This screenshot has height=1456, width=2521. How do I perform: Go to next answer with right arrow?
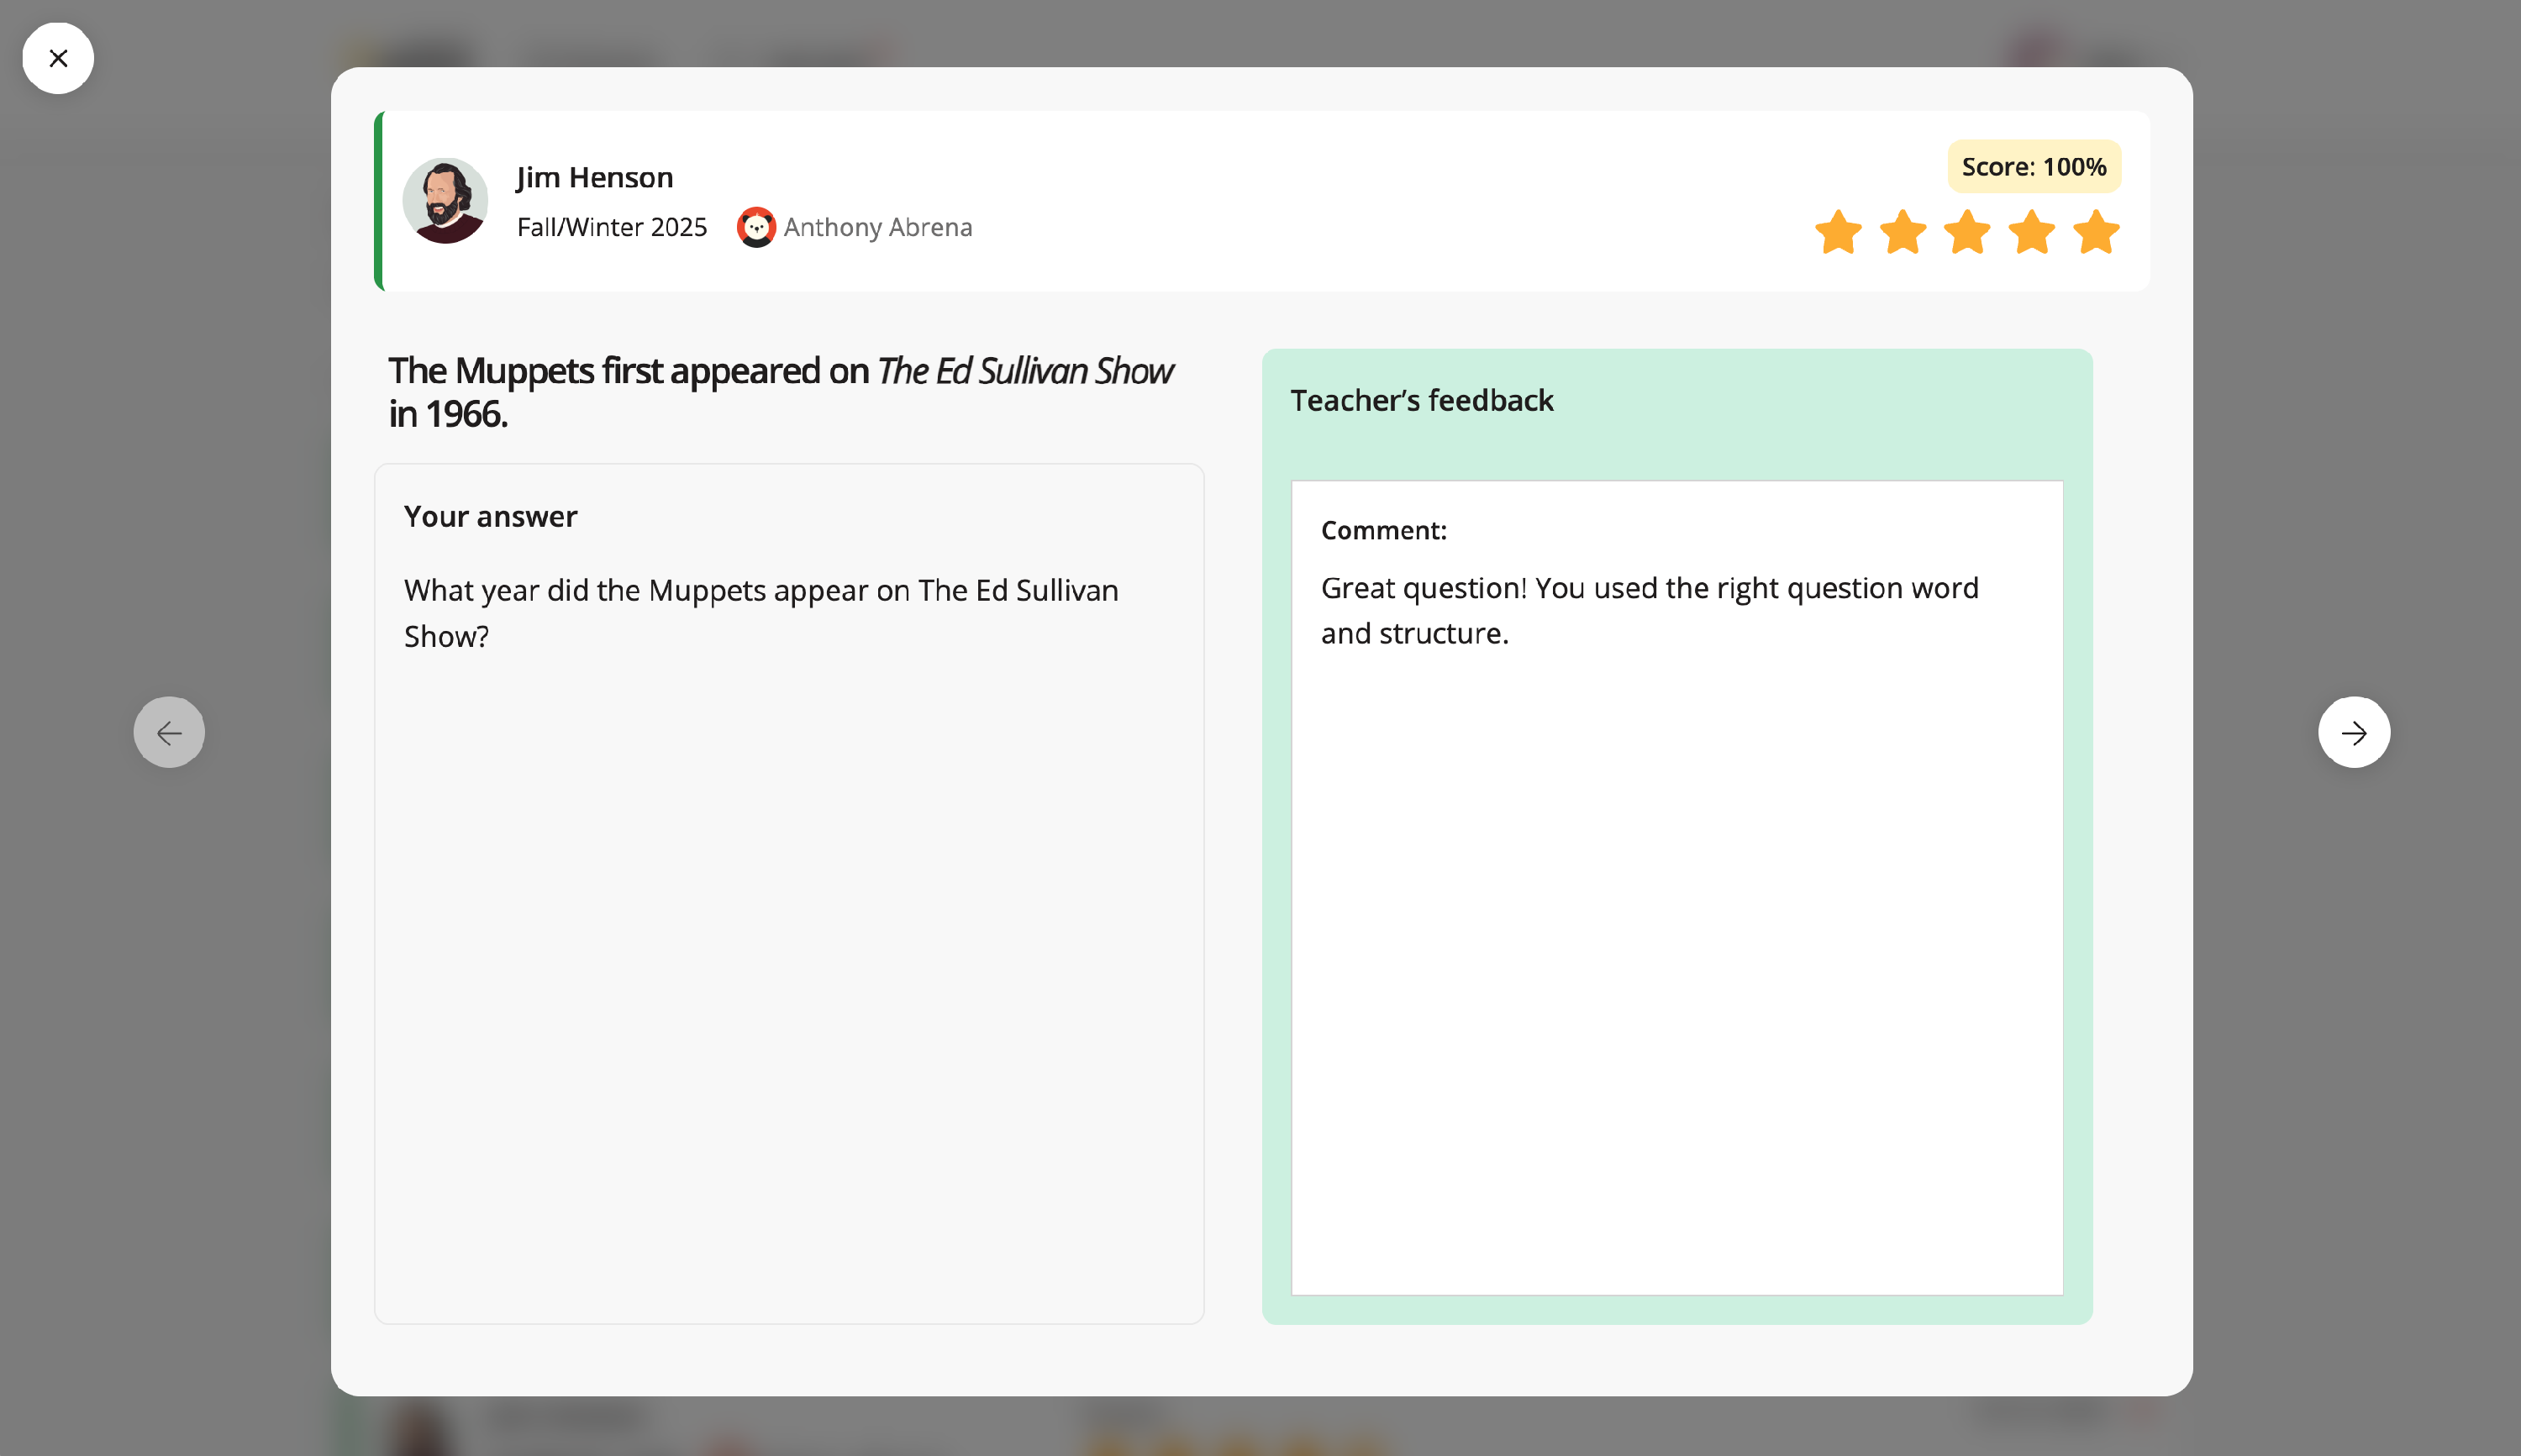point(2353,732)
